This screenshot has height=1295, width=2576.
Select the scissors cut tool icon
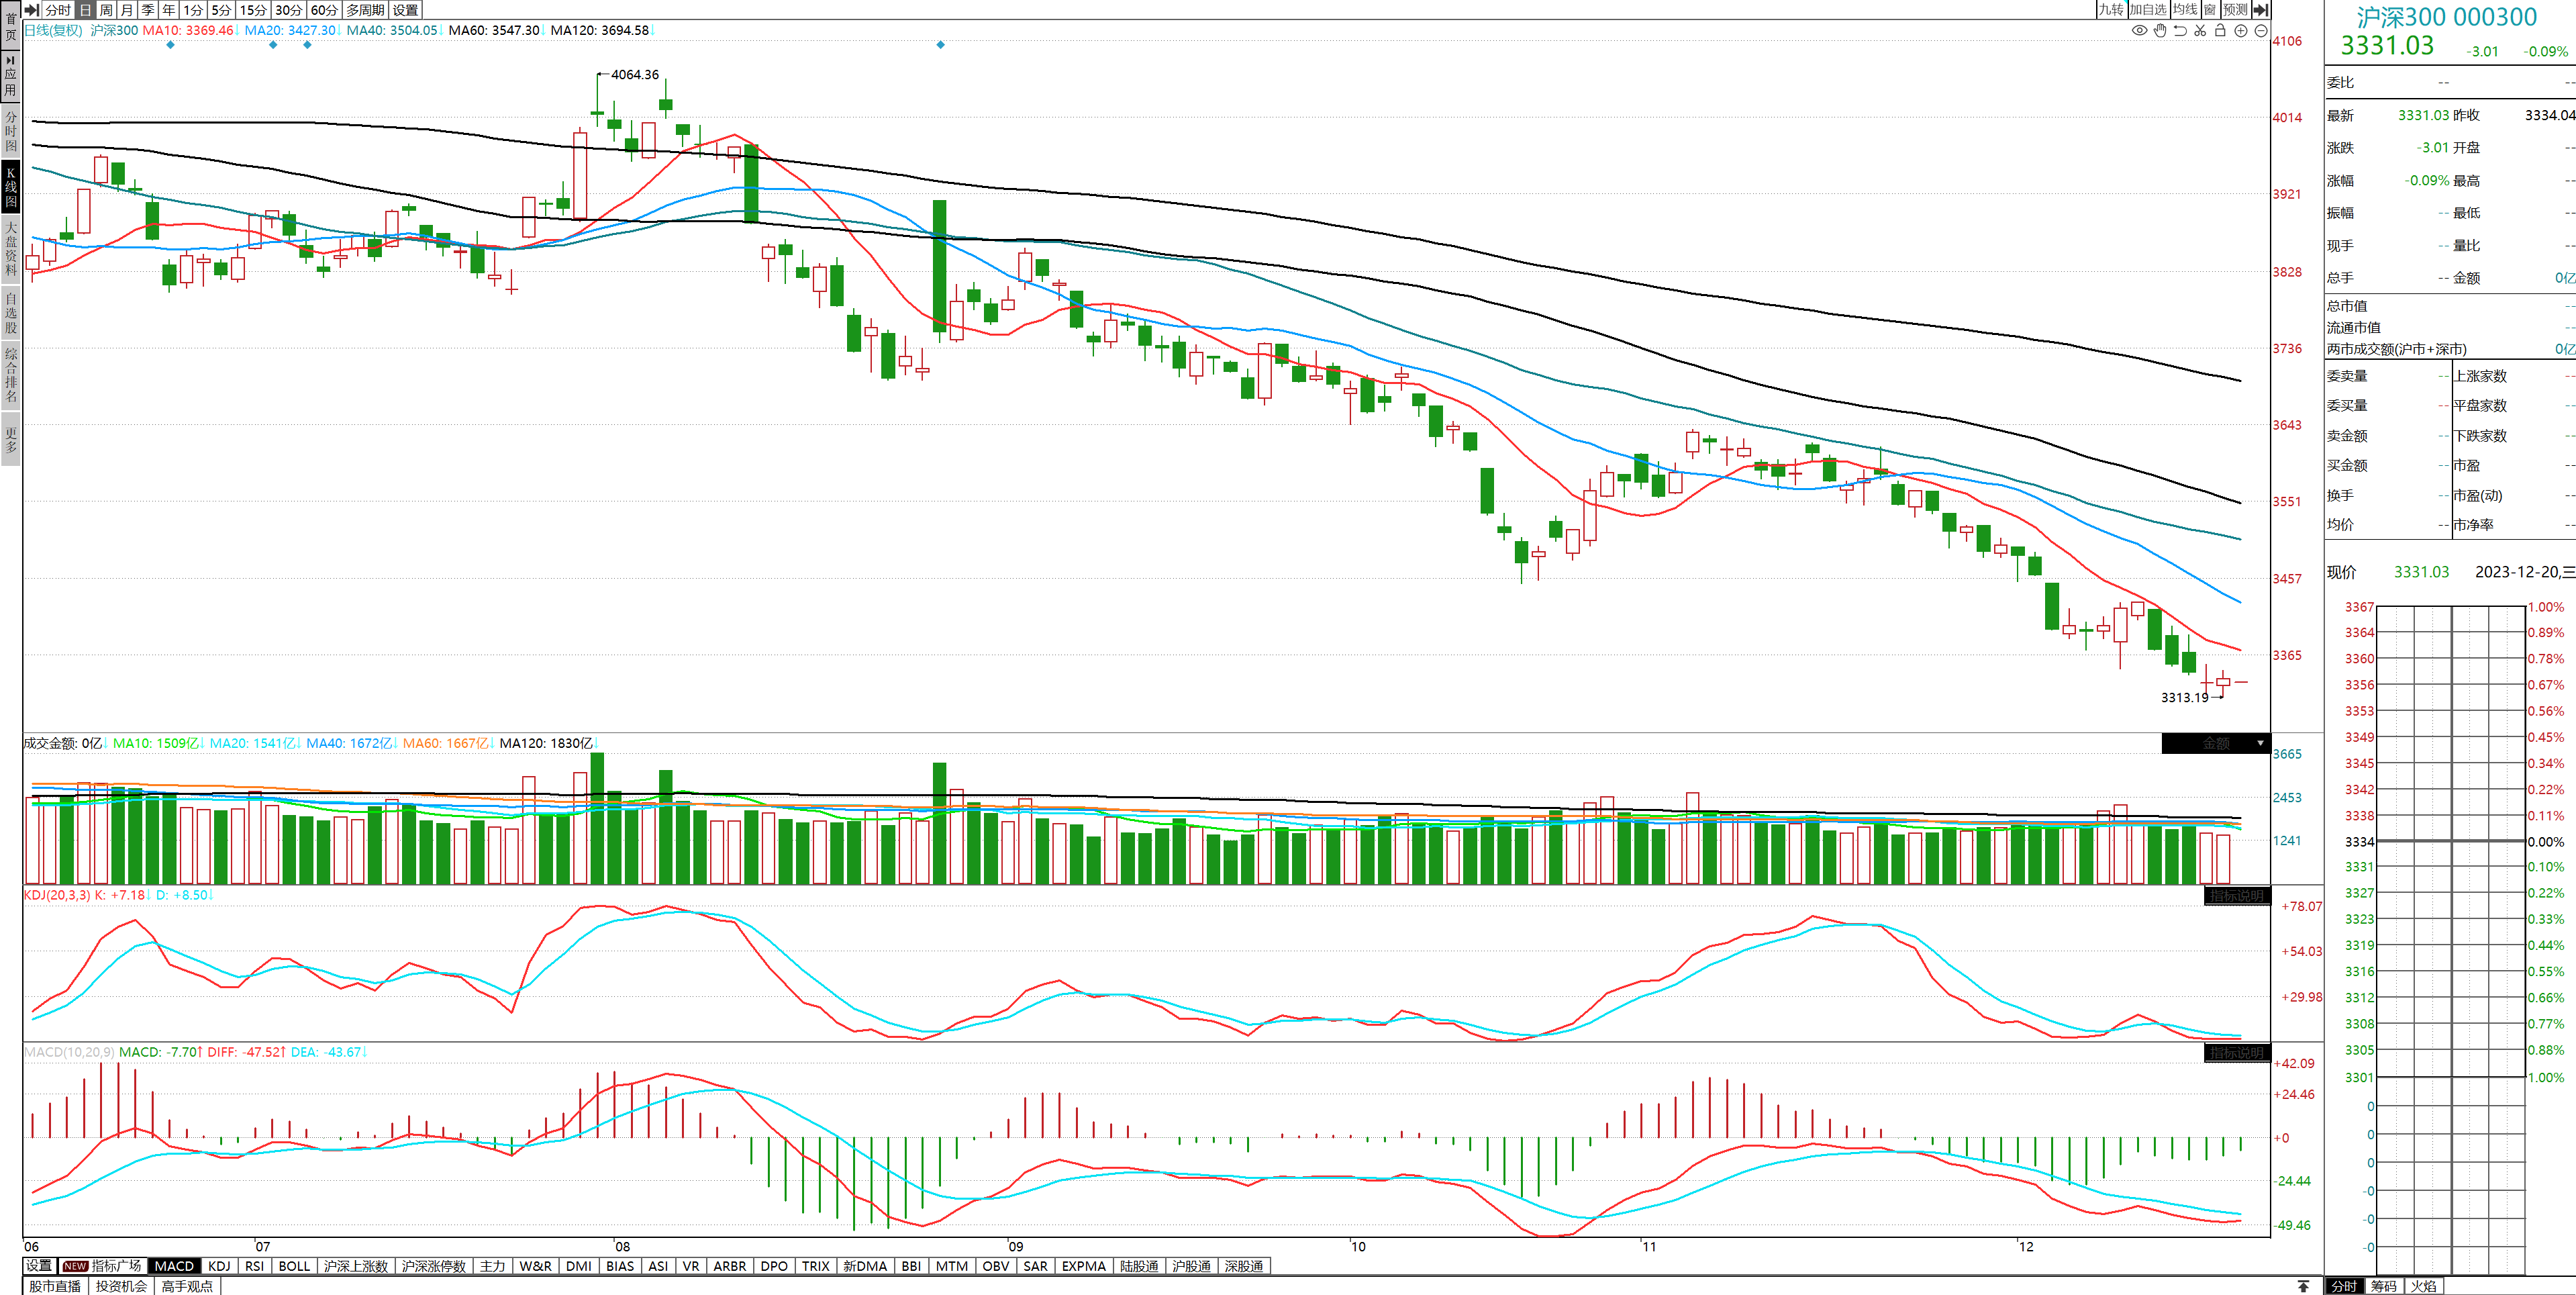pyautogui.click(x=2200, y=31)
